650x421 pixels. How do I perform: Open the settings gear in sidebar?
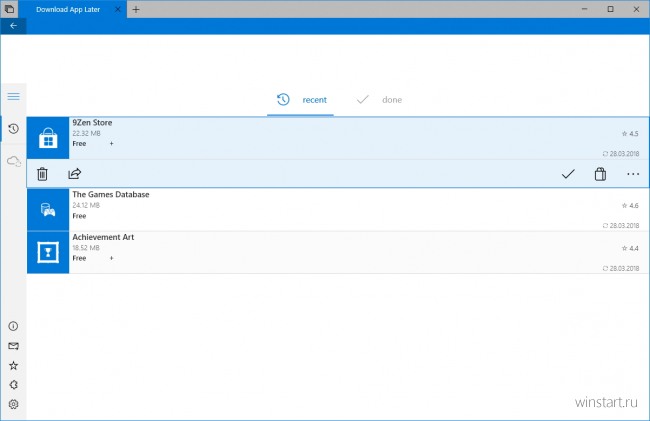13,404
